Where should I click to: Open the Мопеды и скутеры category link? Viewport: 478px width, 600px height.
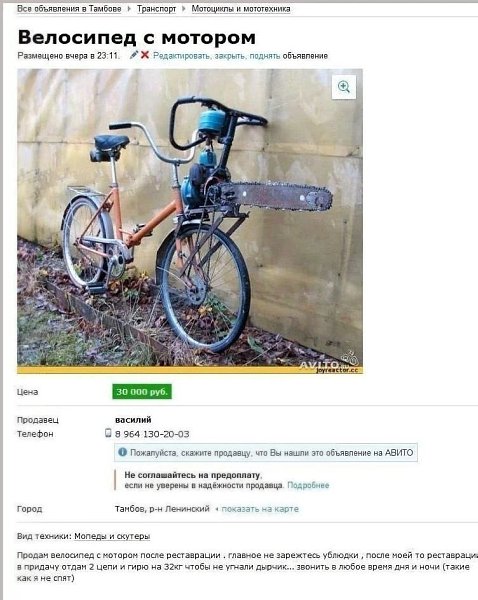click(x=112, y=536)
